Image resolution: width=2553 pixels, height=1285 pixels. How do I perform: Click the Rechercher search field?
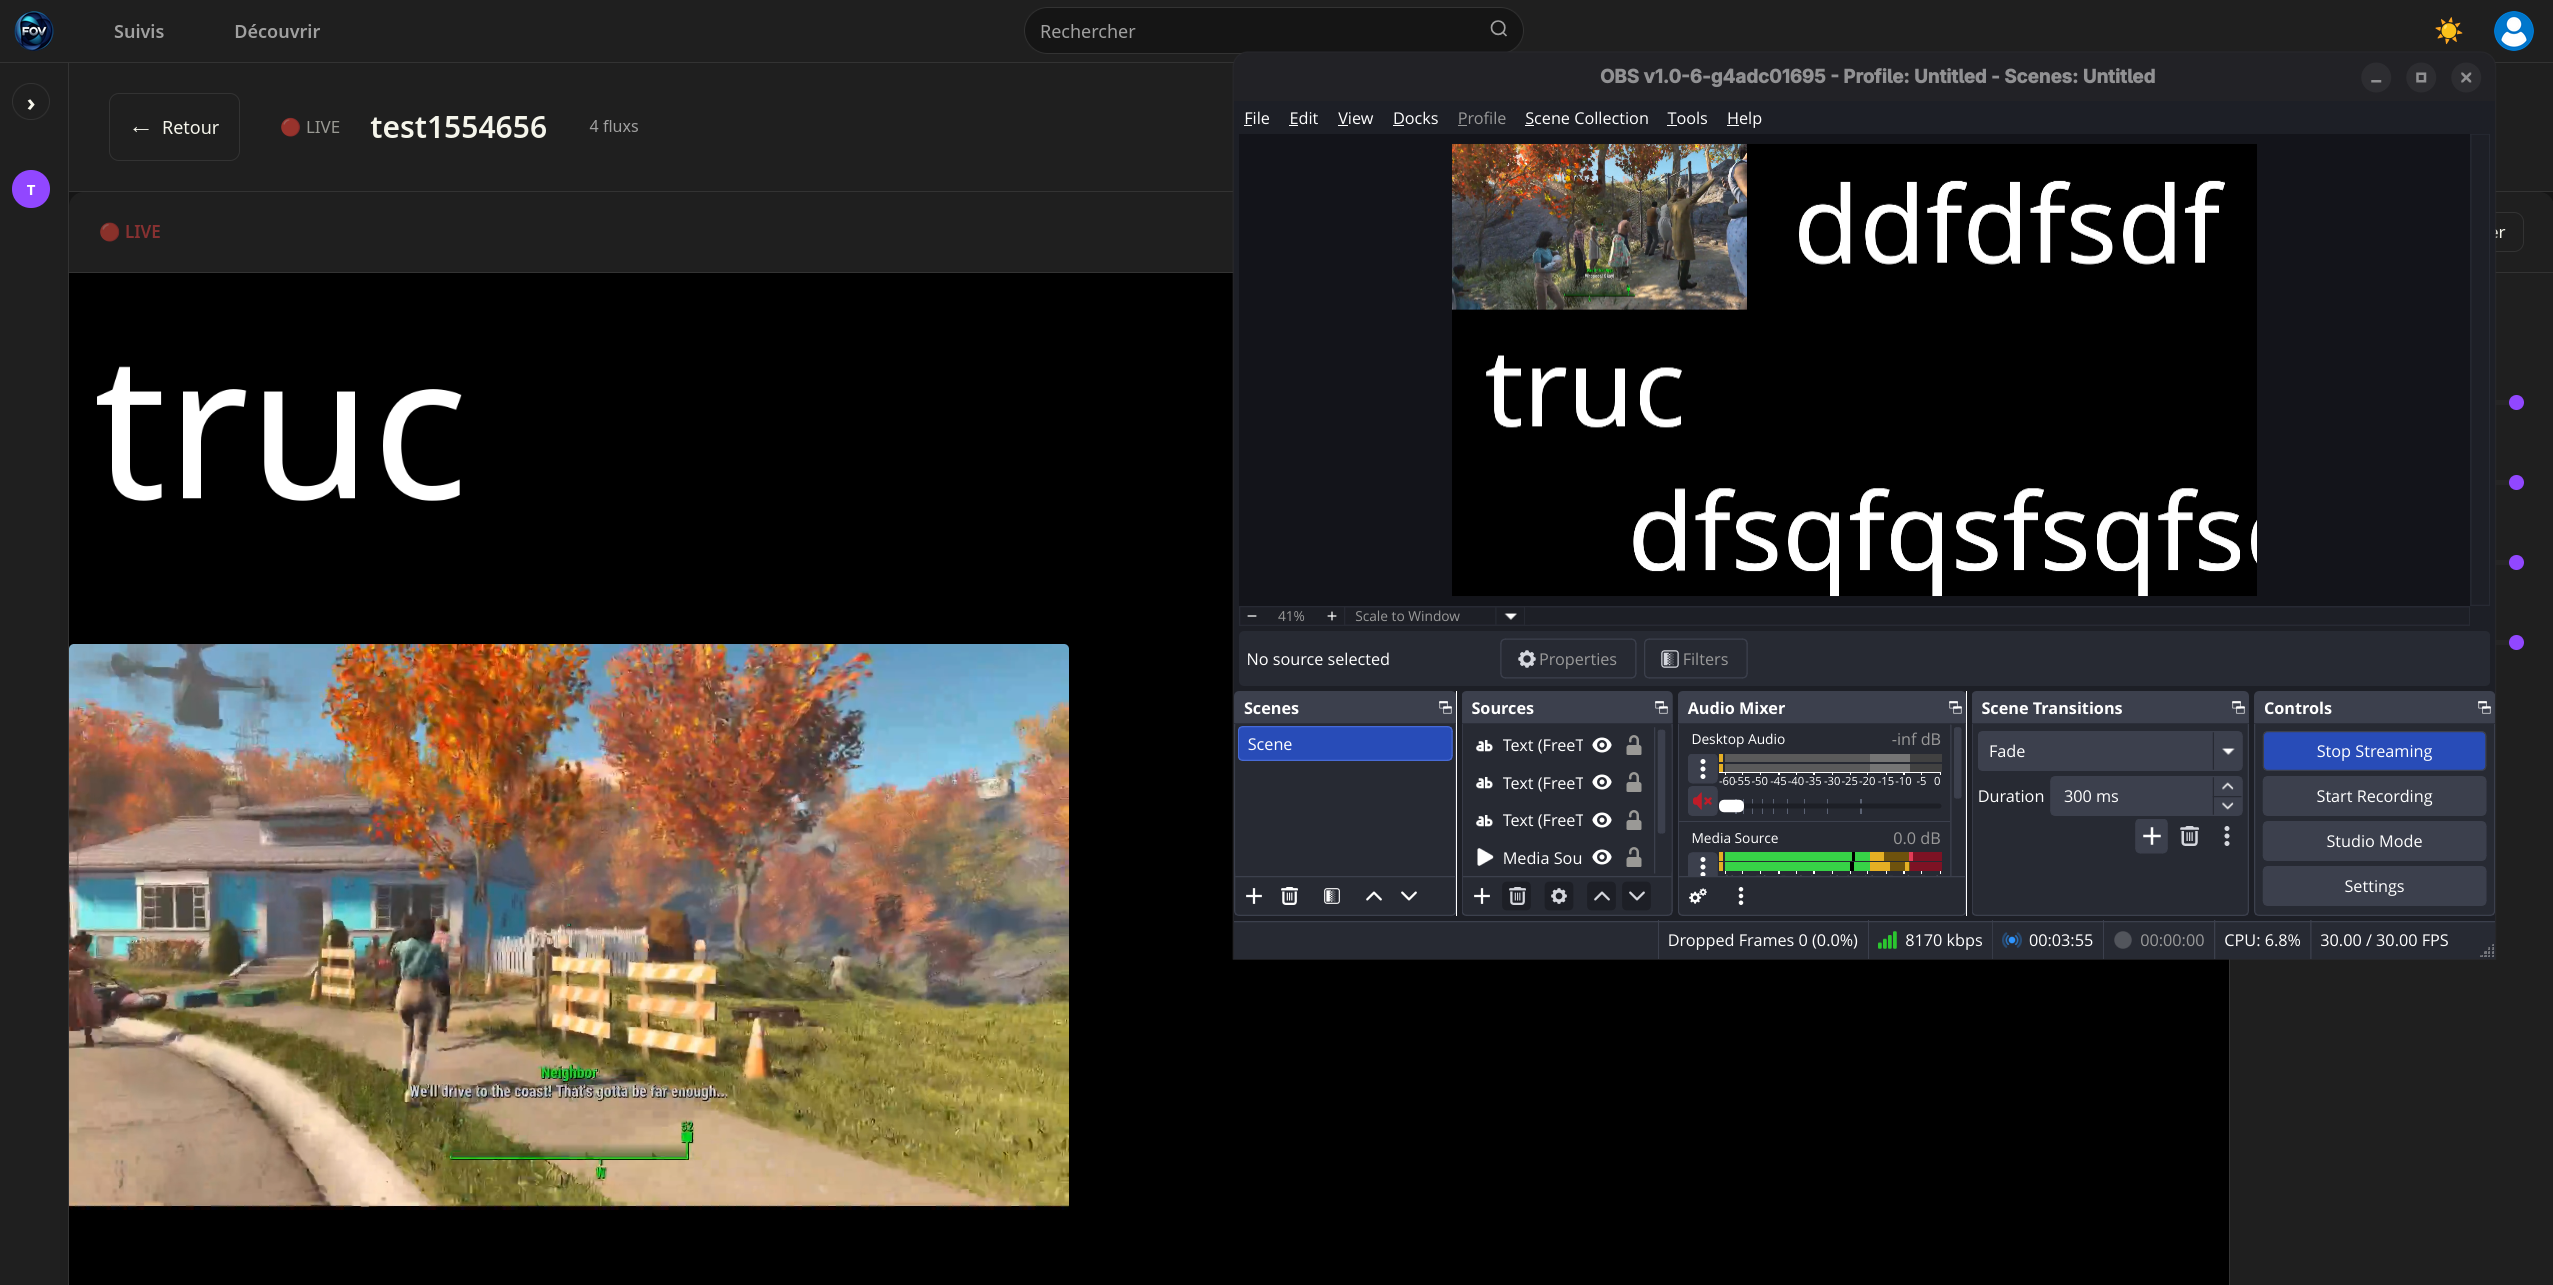point(1272,31)
